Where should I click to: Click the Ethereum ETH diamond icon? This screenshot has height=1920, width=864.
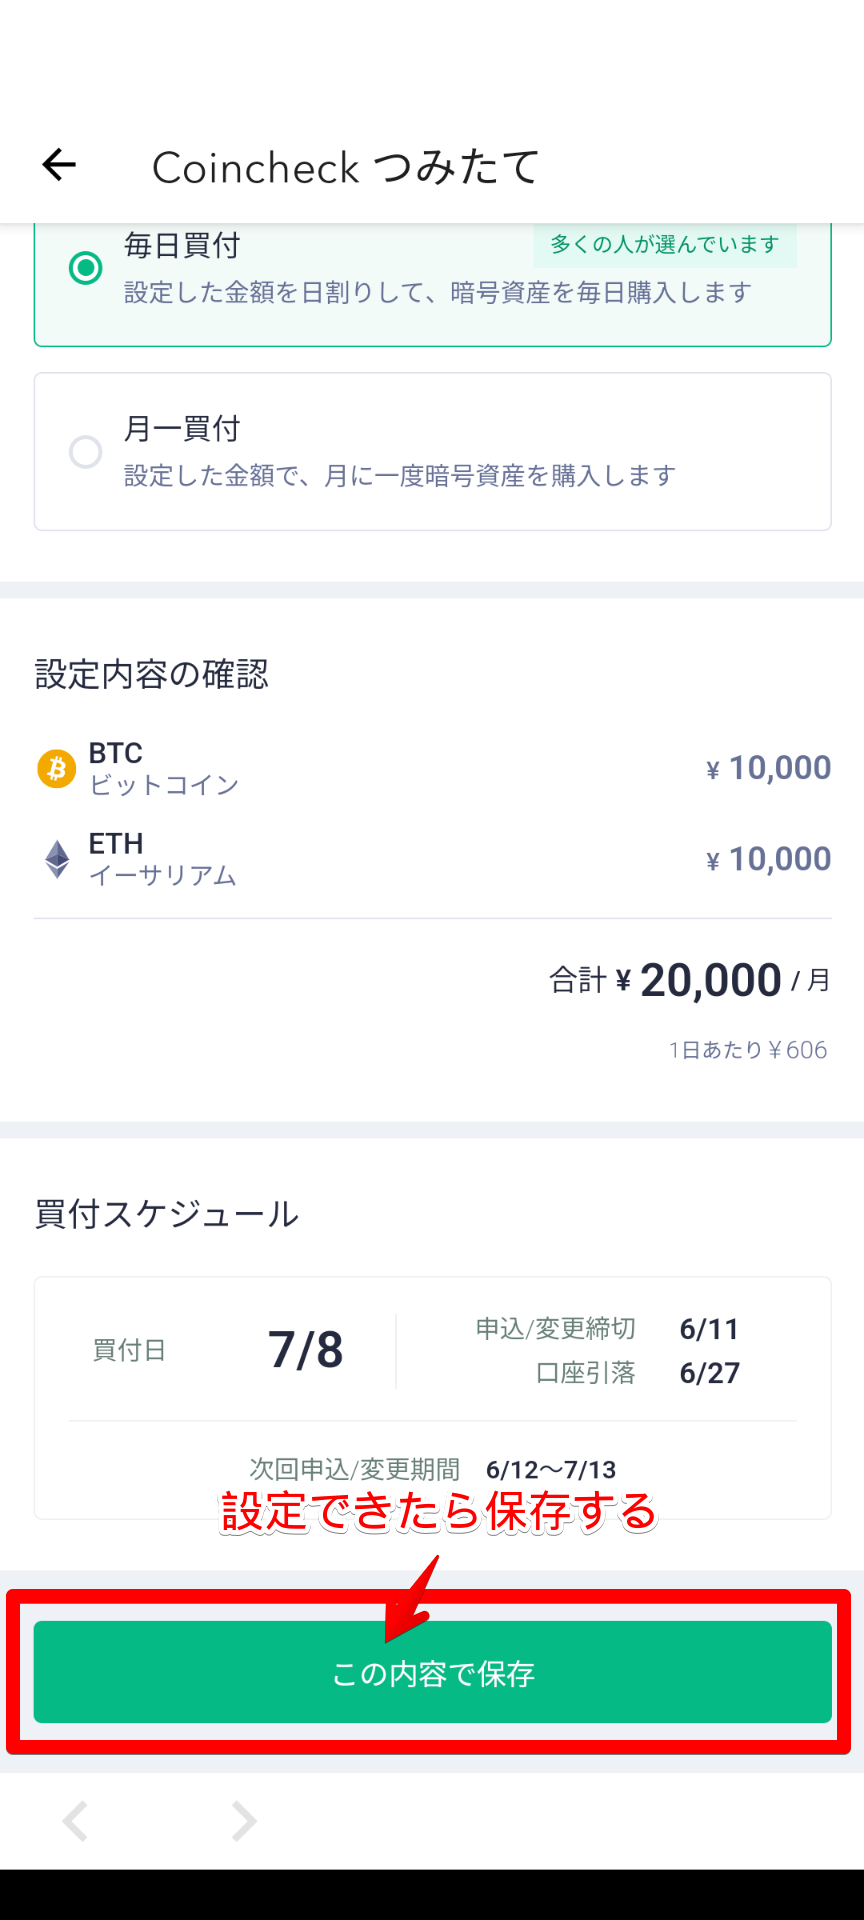point(58,859)
